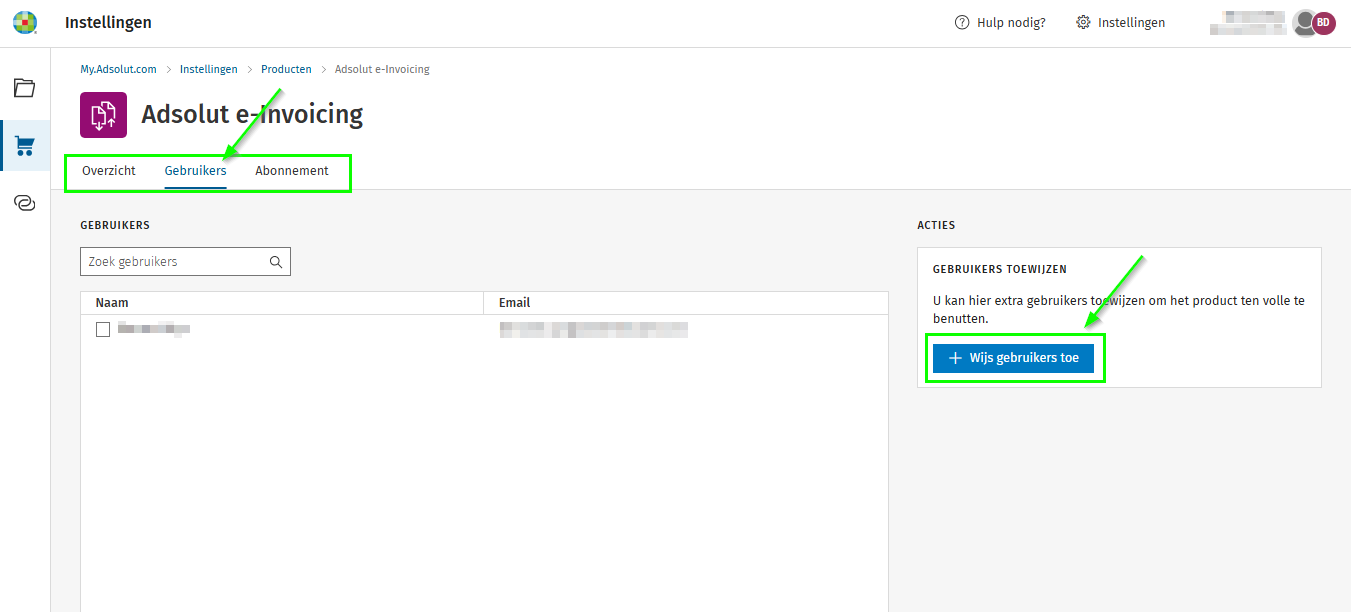Open the folder icon in left sidebar
The height and width of the screenshot is (612, 1351).
[25, 88]
